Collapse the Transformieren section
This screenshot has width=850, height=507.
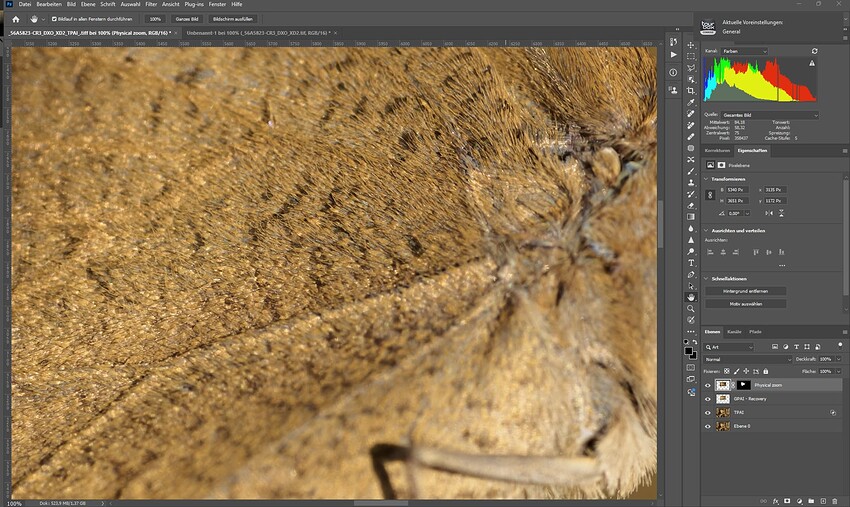click(x=706, y=179)
